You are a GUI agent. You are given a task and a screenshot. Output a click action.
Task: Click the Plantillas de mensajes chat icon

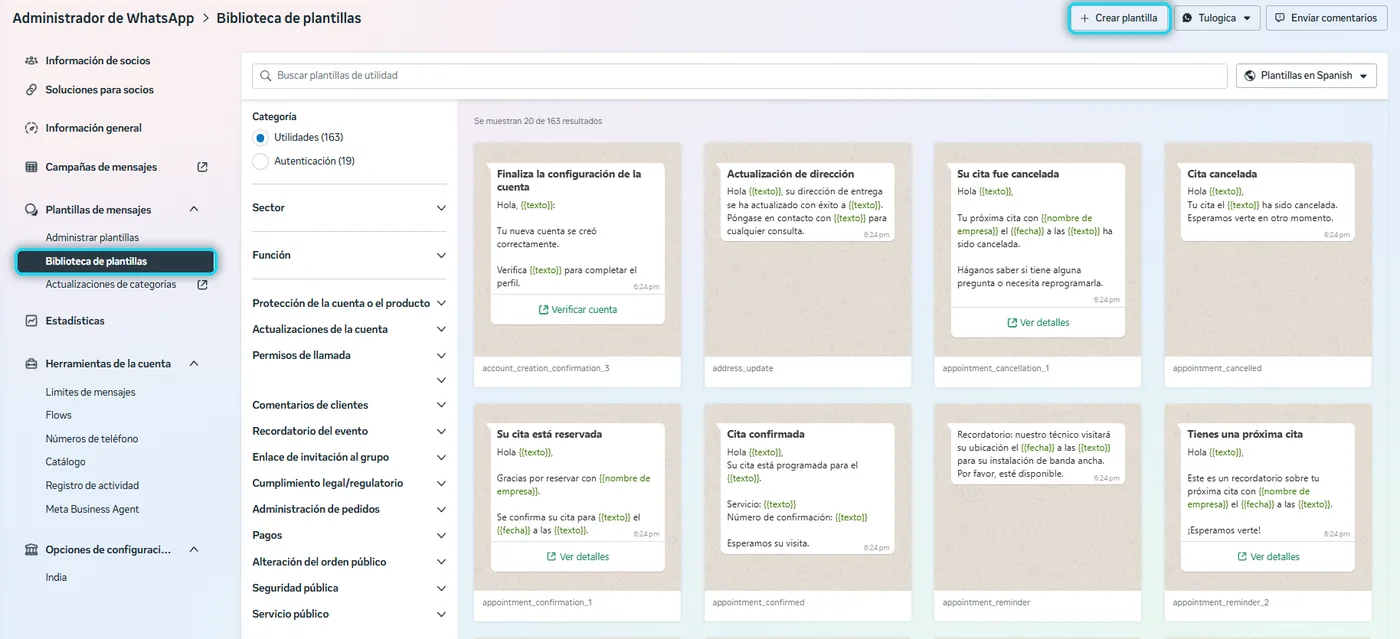click(x=31, y=210)
